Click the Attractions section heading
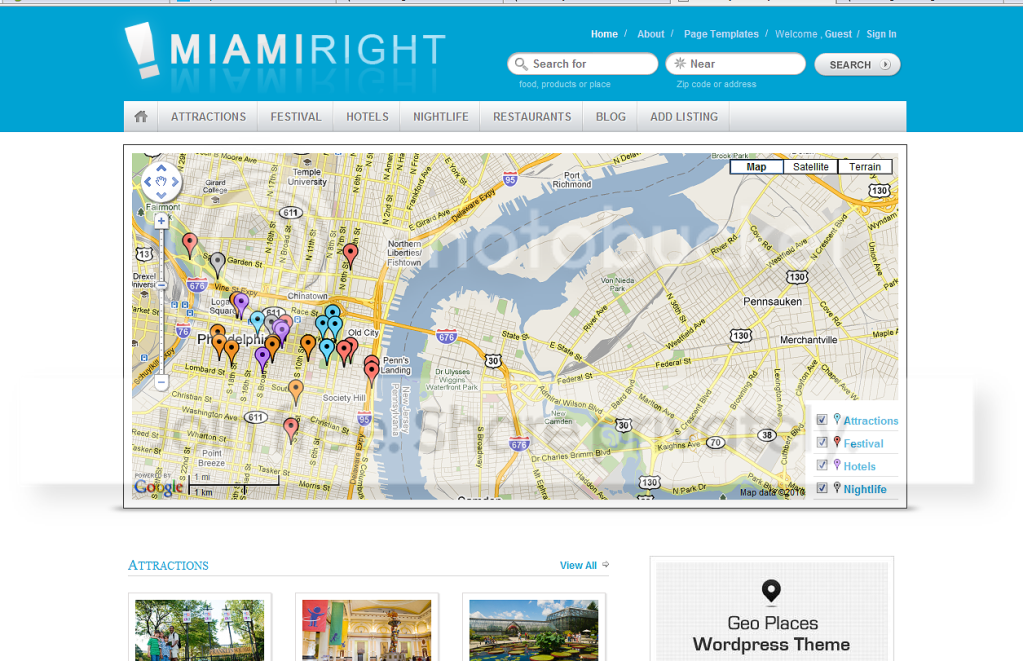Viewport: 1023px width, 661px height. coord(168,566)
